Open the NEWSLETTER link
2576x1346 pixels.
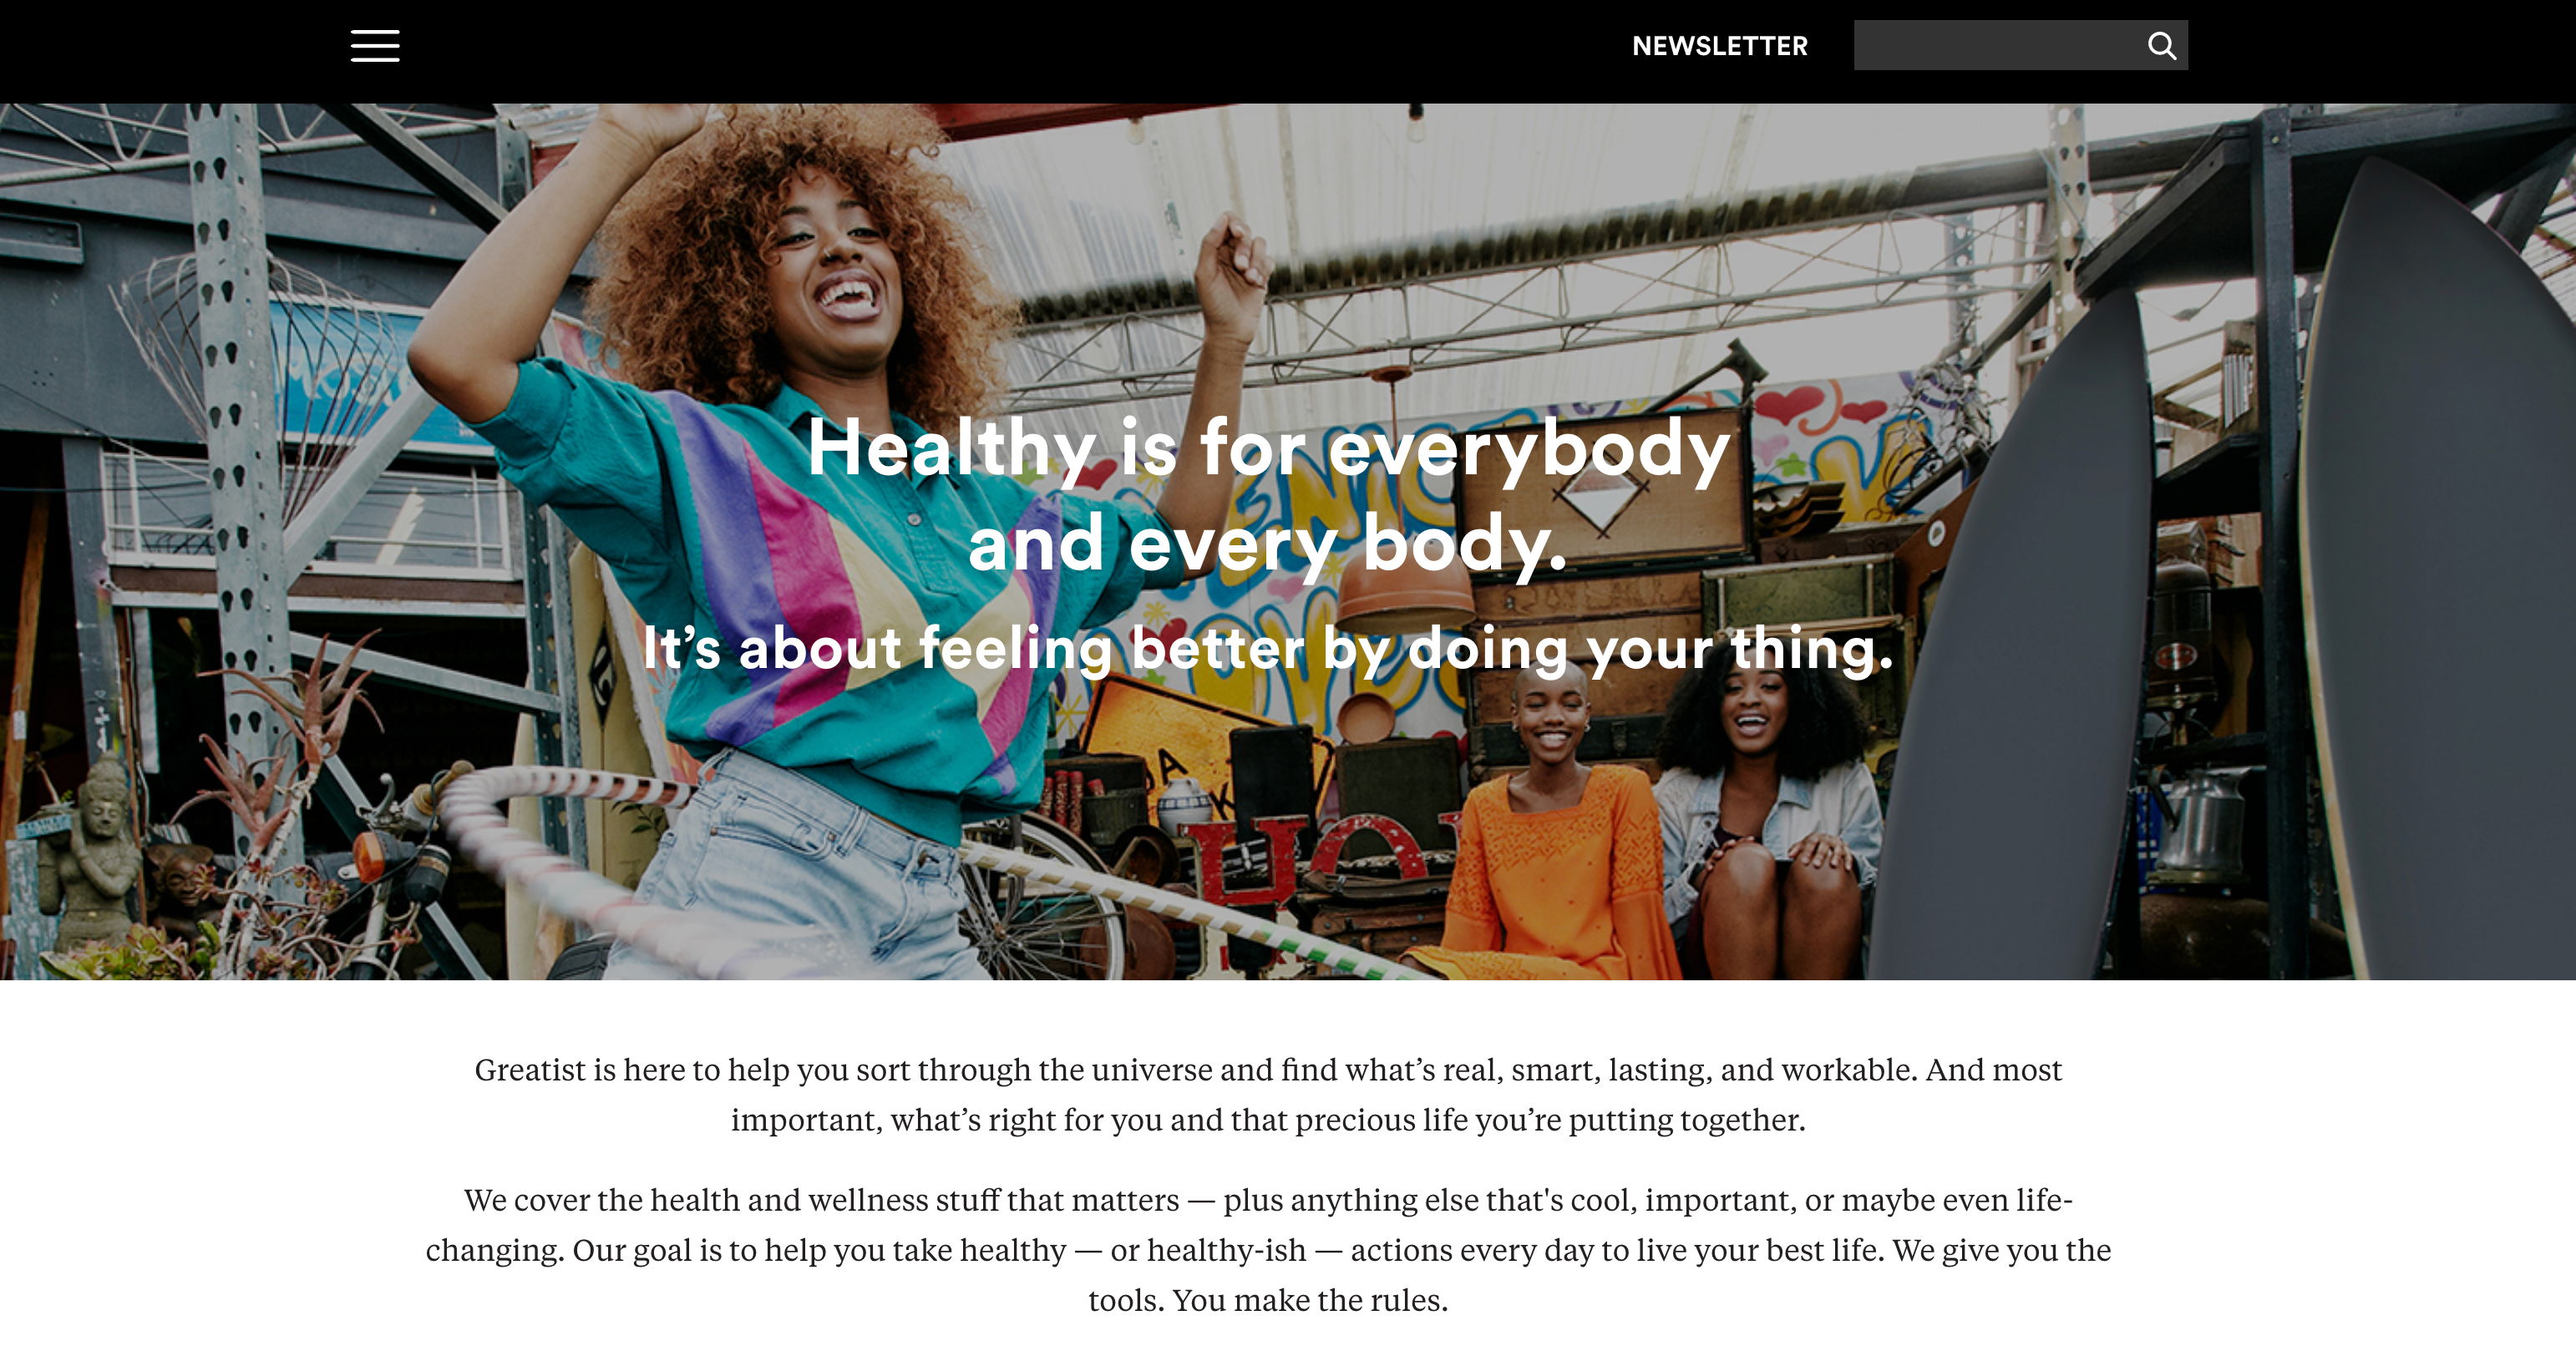click(x=1719, y=46)
